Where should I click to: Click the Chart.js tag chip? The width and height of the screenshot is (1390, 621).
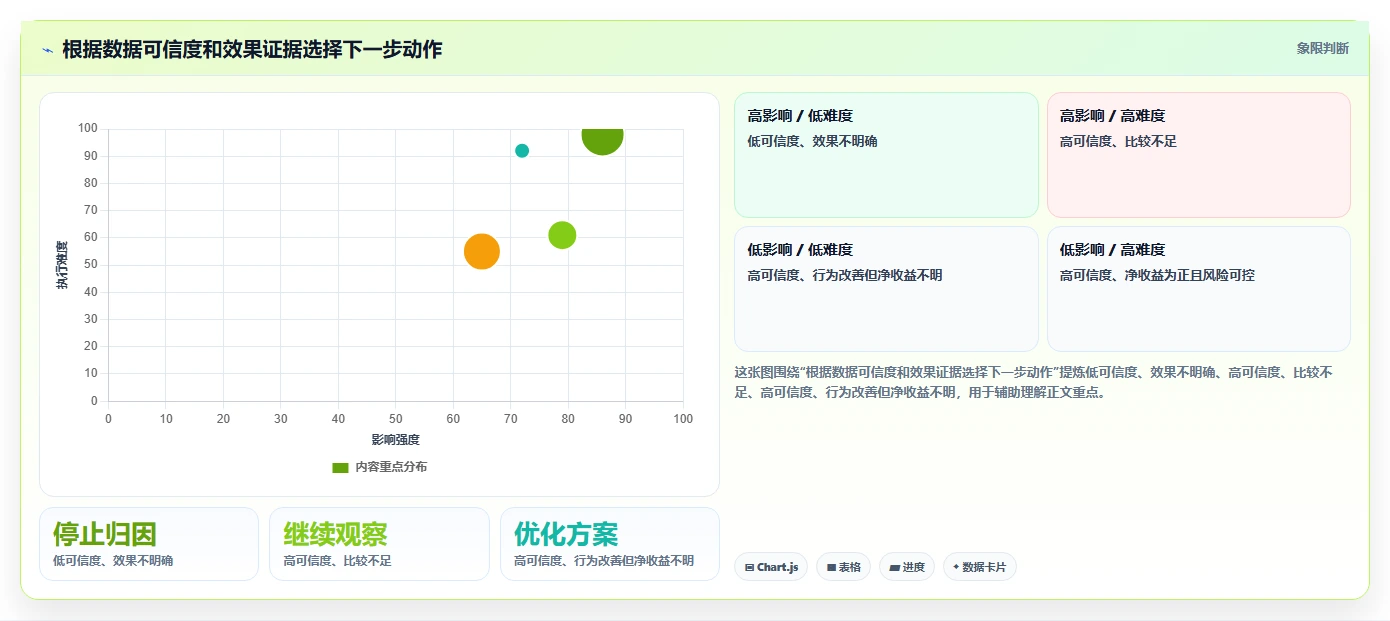click(x=771, y=567)
